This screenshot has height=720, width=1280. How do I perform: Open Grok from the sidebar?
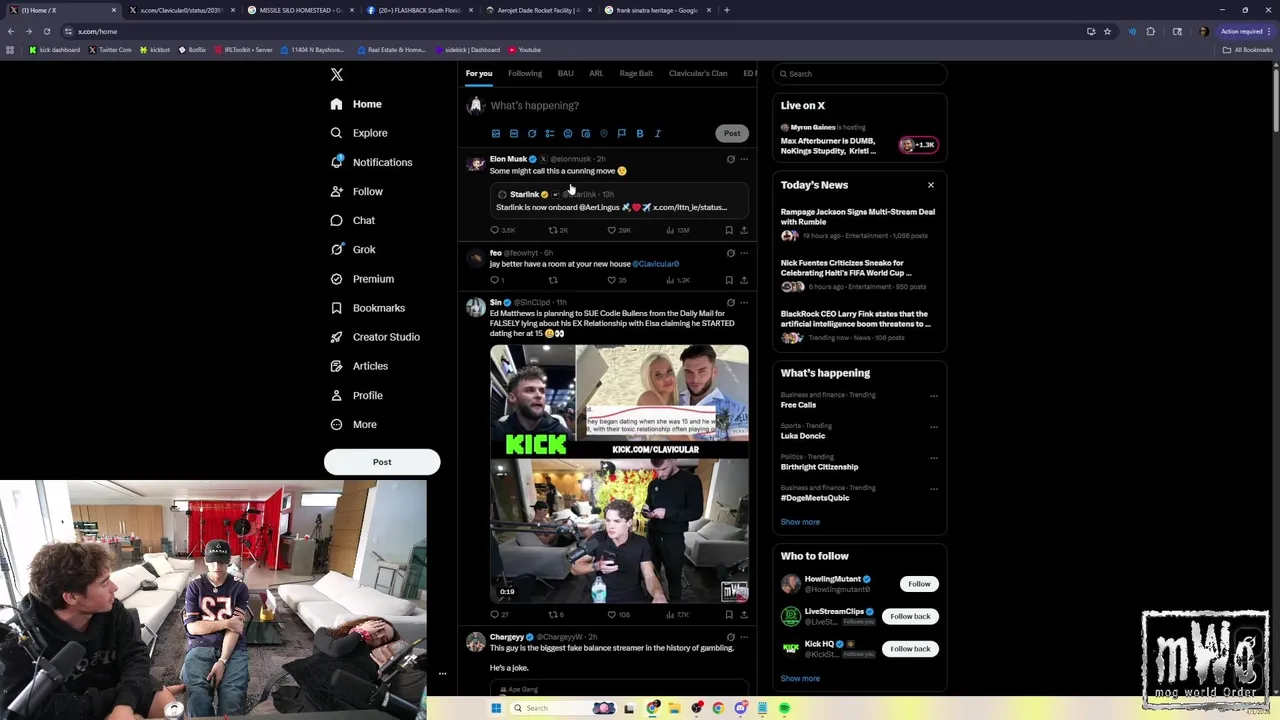pos(353,250)
